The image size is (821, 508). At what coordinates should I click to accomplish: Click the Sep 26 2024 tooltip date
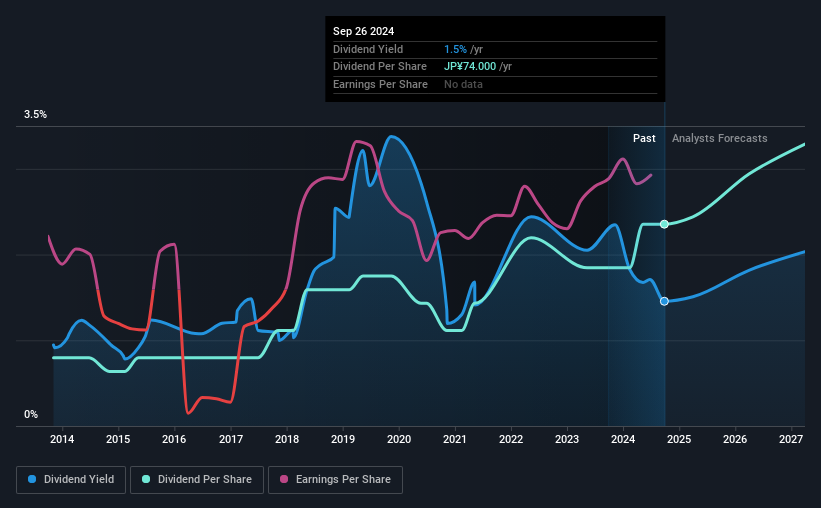point(363,31)
